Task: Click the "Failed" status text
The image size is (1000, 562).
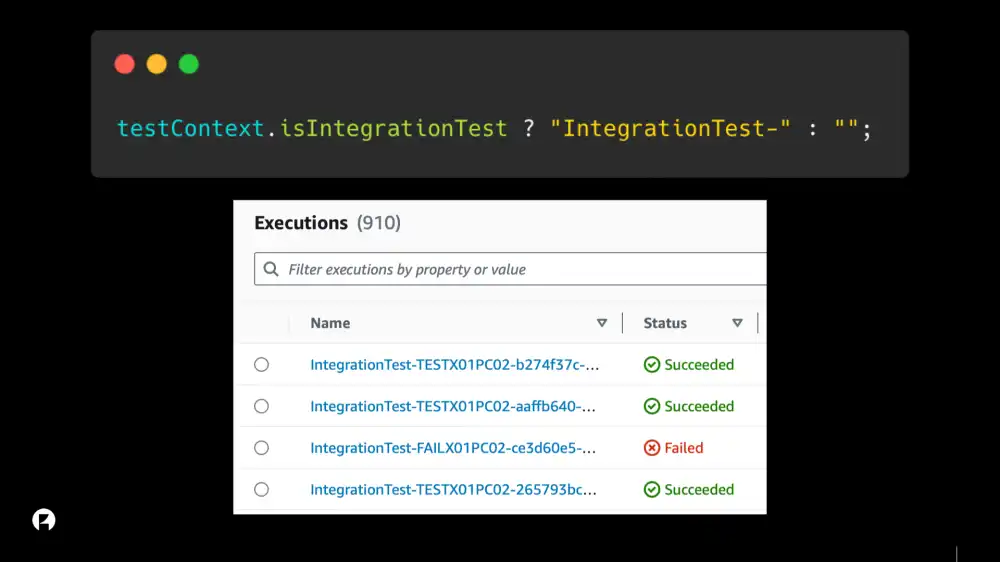Action: [684, 448]
